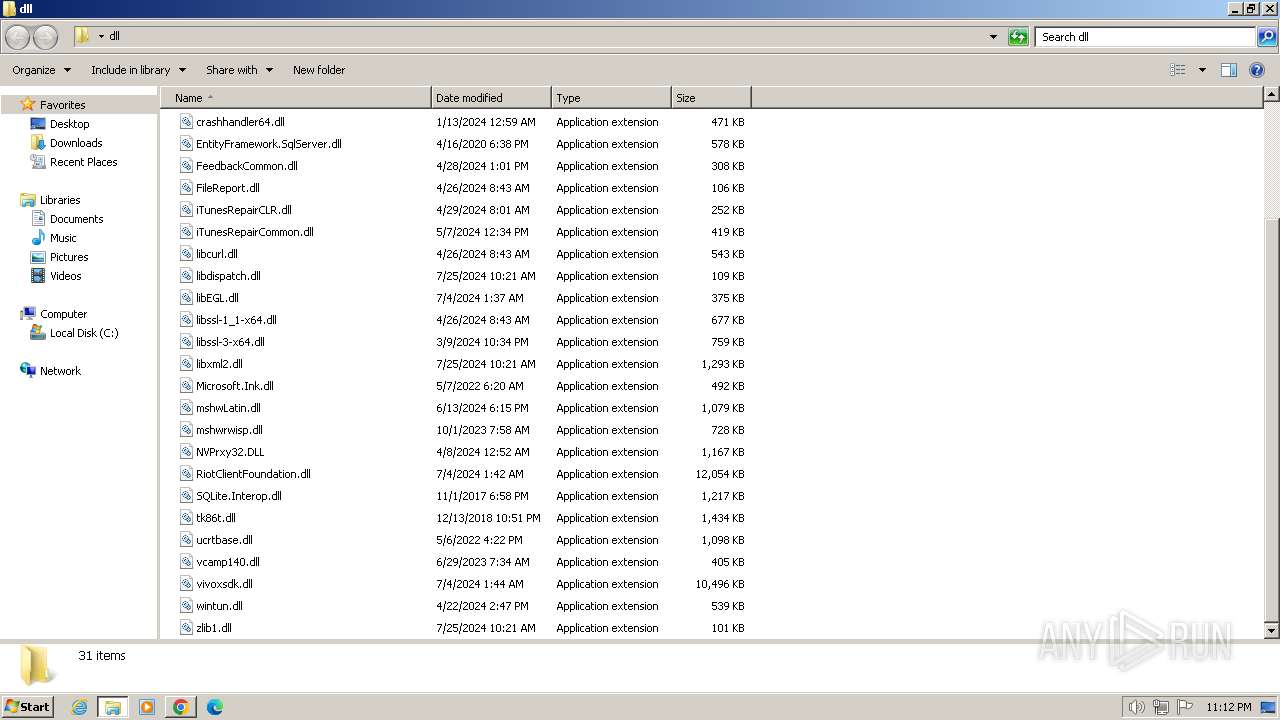Open the Music library
Image resolution: width=1280 pixels, height=720 pixels.
(63, 238)
